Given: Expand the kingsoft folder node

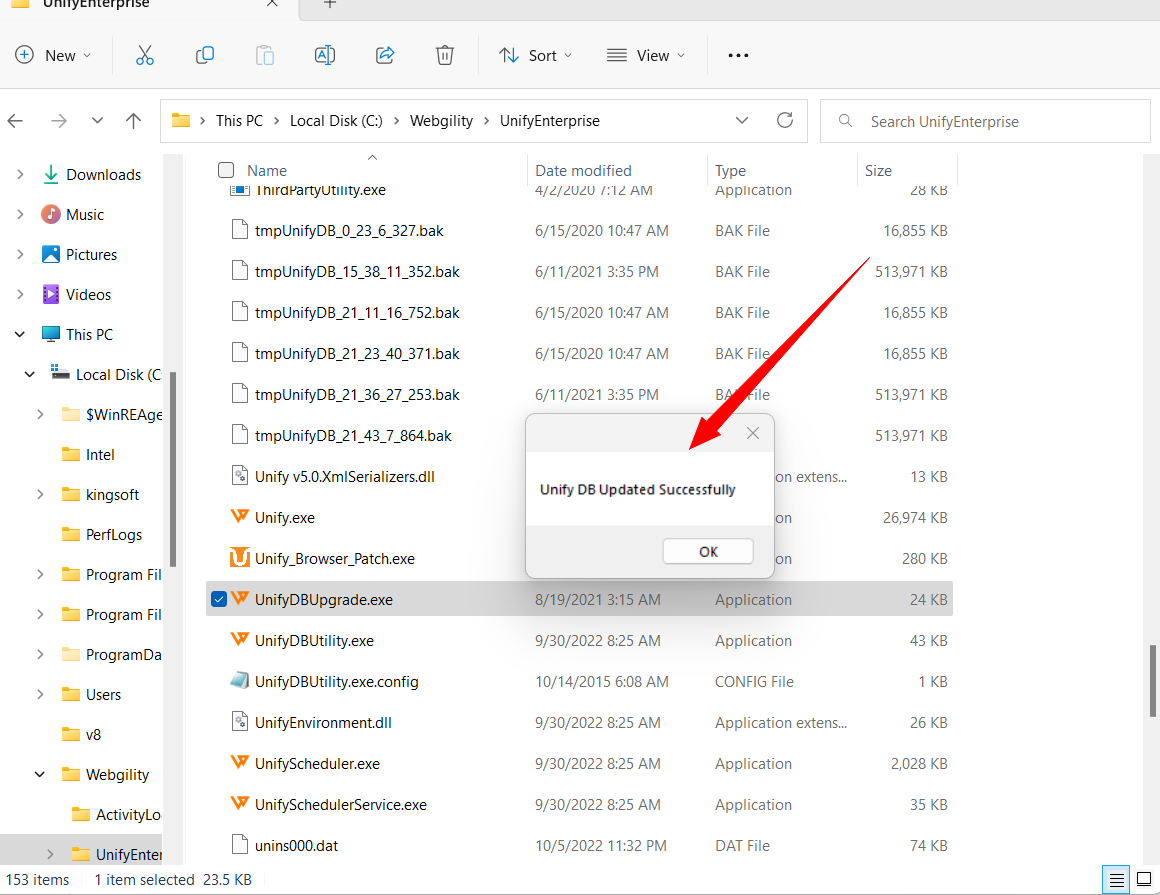Looking at the screenshot, I should pyautogui.click(x=41, y=495).
